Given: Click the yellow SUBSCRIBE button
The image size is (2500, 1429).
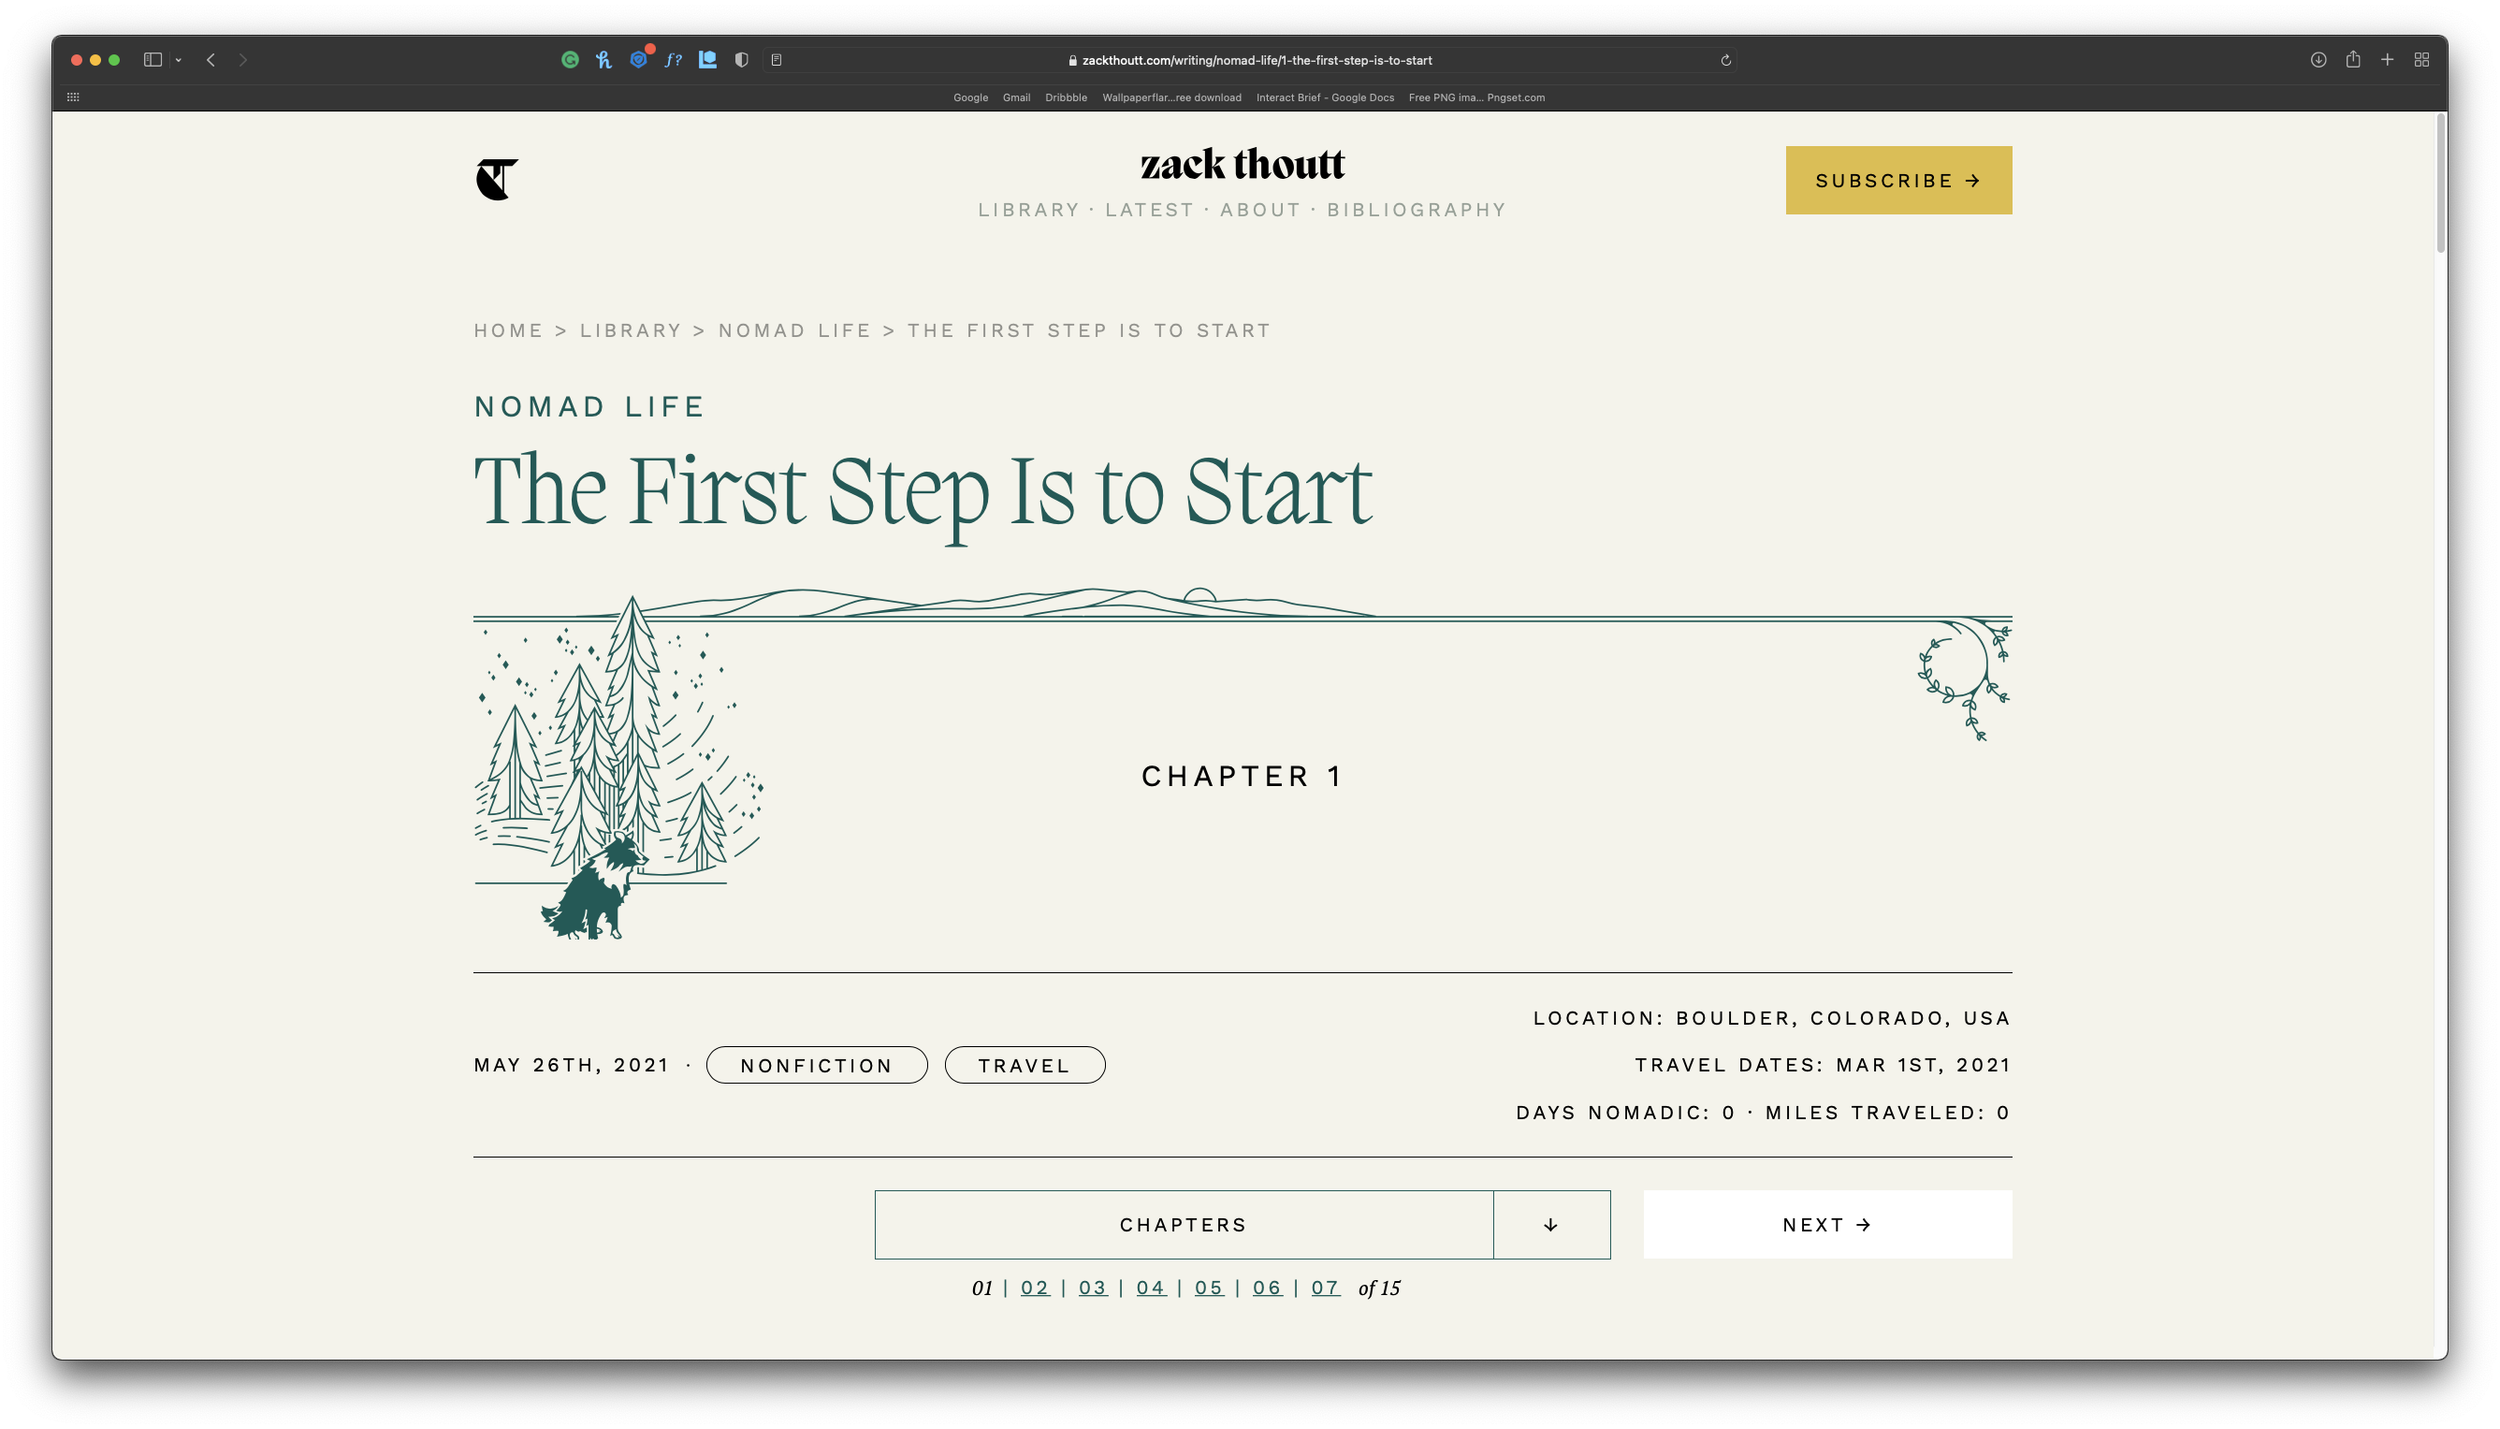Looking at the screenshot, I should [1898, 180].
